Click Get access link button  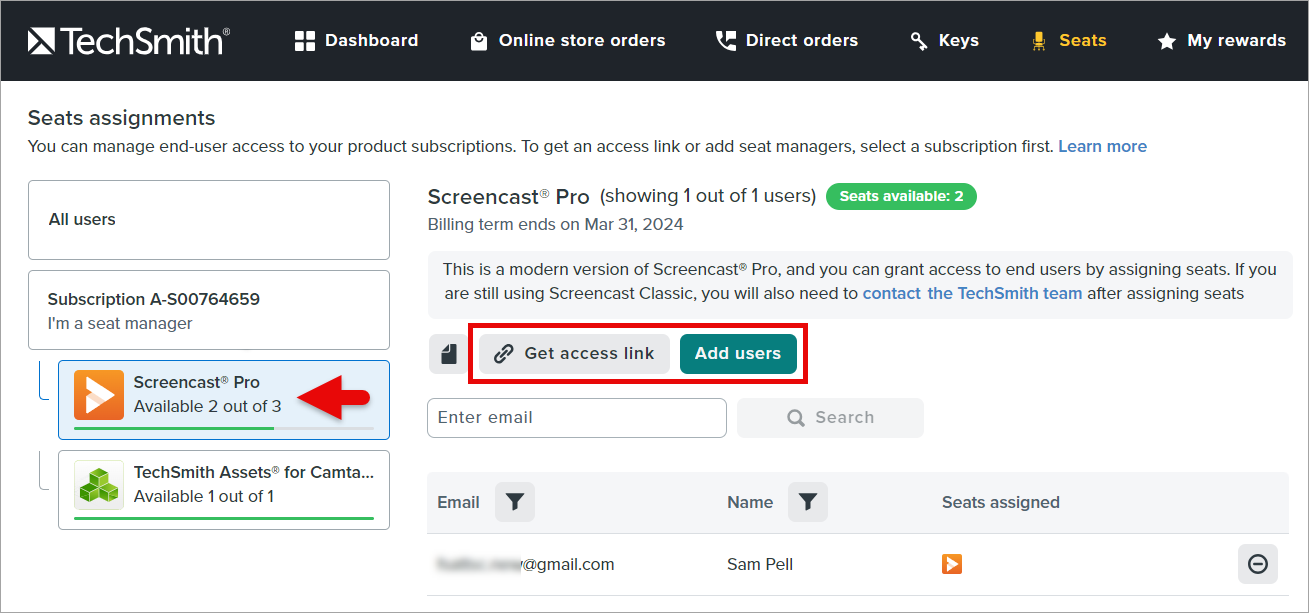574,354
